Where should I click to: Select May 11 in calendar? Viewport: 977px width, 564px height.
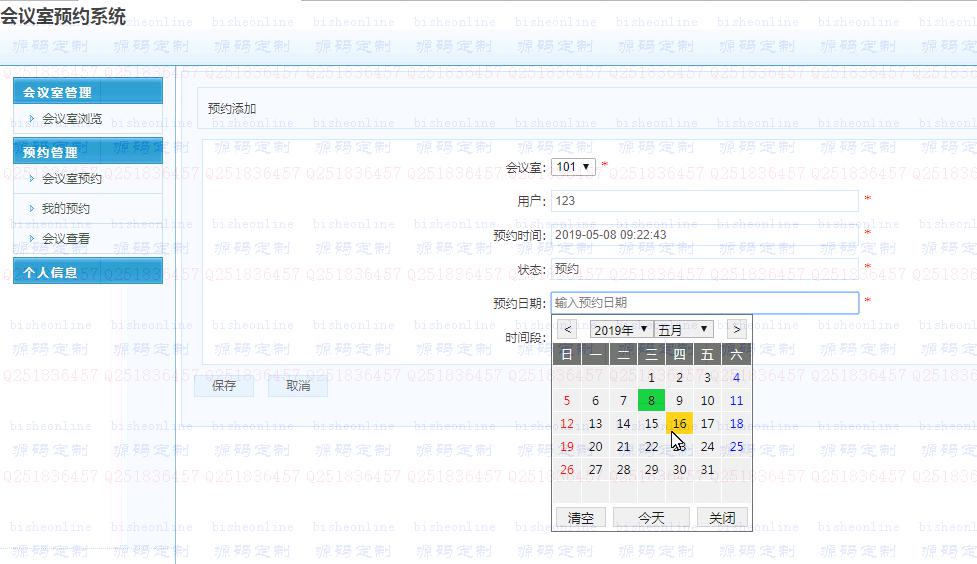(x=736, y=401)
